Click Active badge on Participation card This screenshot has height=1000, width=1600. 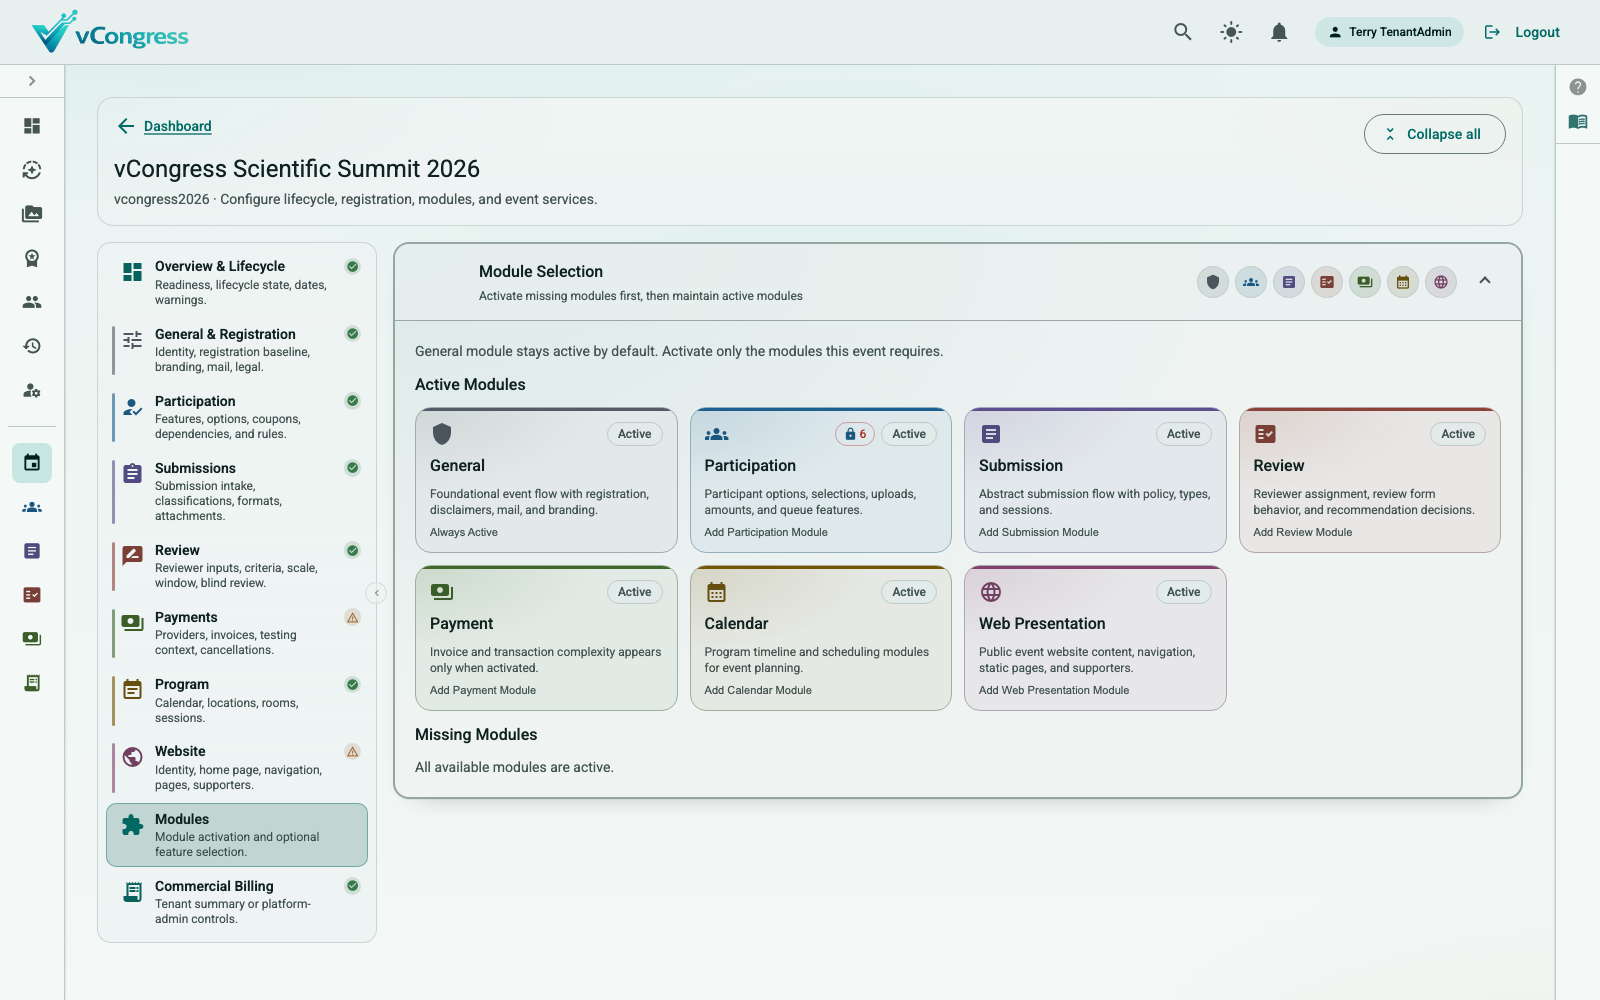point(909,434)
